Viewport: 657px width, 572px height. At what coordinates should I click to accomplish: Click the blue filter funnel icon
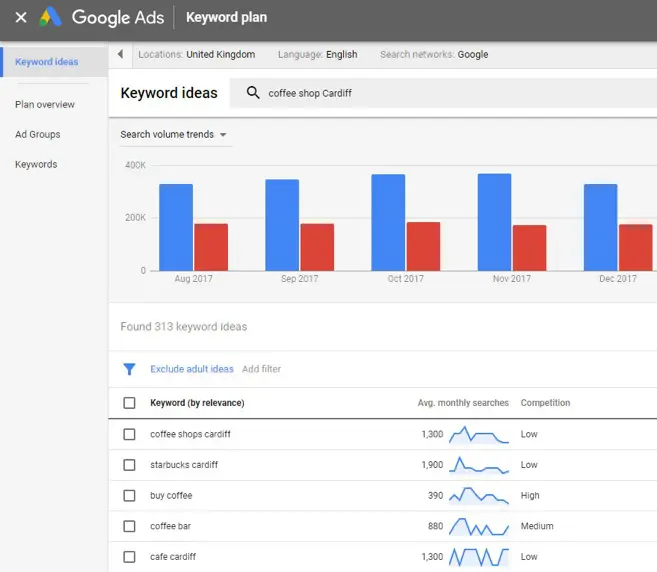pyautogui.click(x=129, y=369)
